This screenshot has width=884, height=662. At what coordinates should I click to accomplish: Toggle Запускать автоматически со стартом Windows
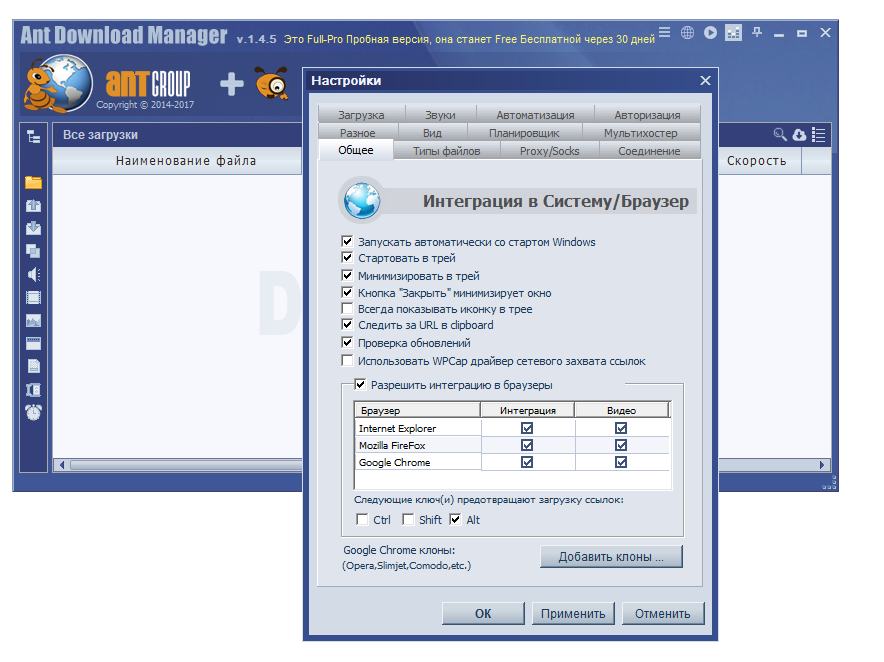(x=347, y=241)
